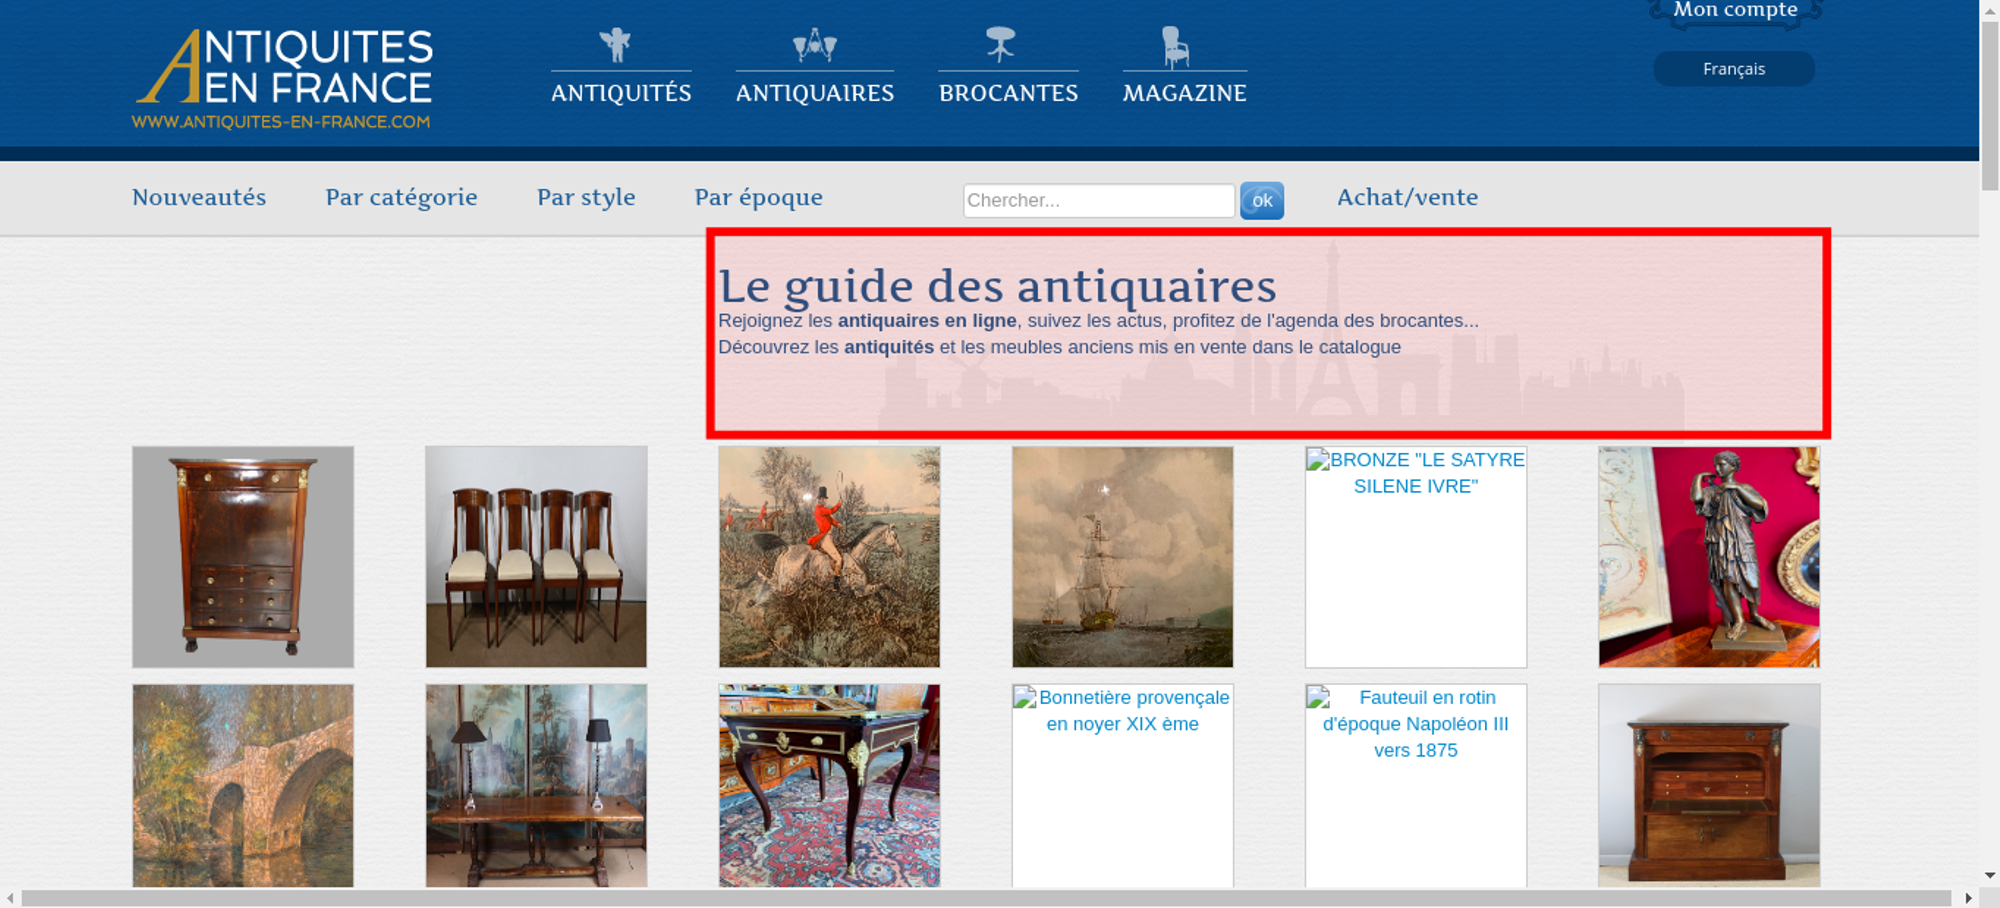The width and height of the screenshot is (2000, 908).
Task: View the sailing ship painting thumbnail
Action: 1122,556
